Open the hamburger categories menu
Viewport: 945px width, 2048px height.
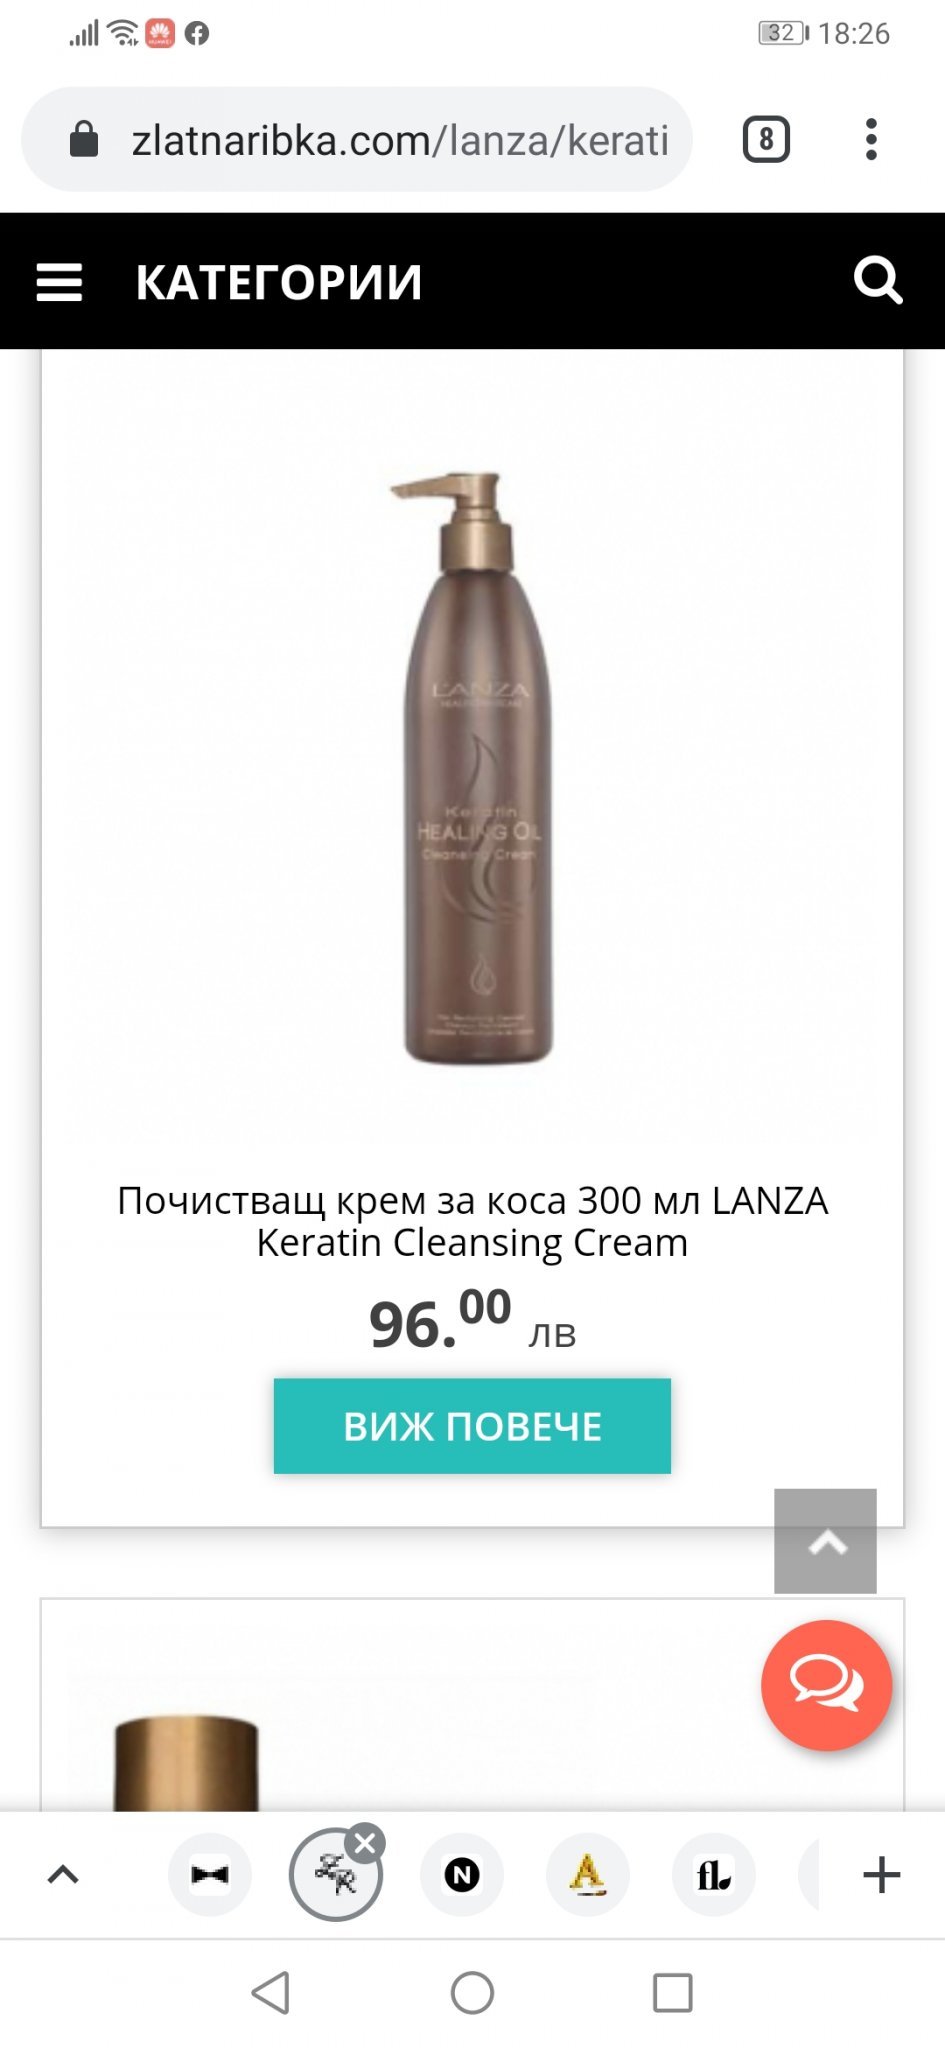coord(59,282)
